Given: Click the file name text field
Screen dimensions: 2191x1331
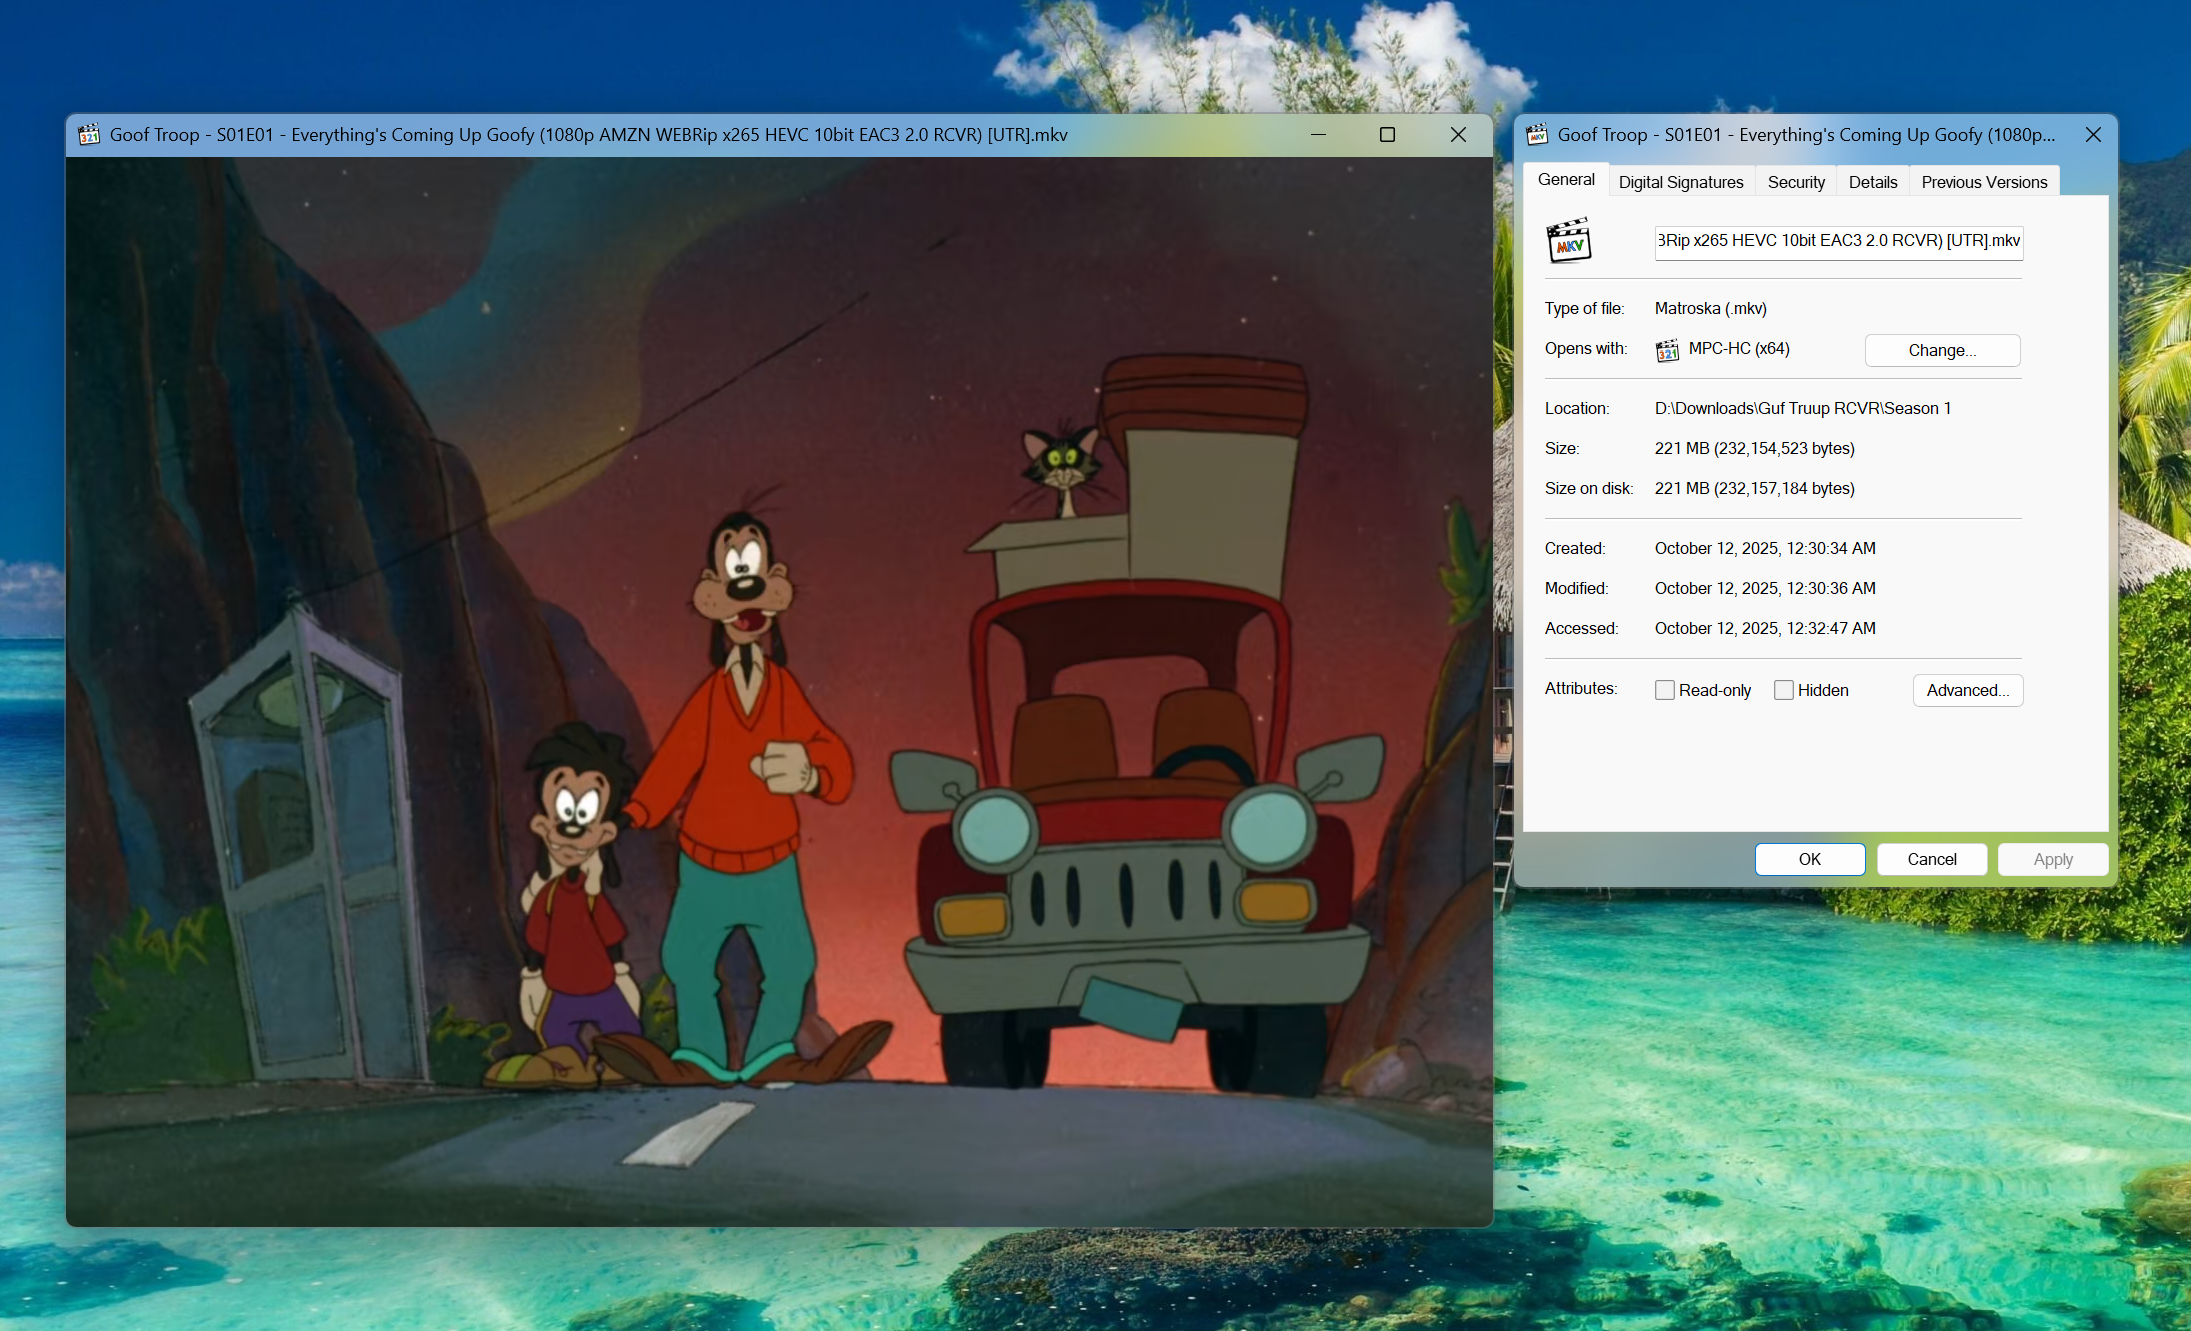Looking at the screenshot, I should click(1838, 241).
